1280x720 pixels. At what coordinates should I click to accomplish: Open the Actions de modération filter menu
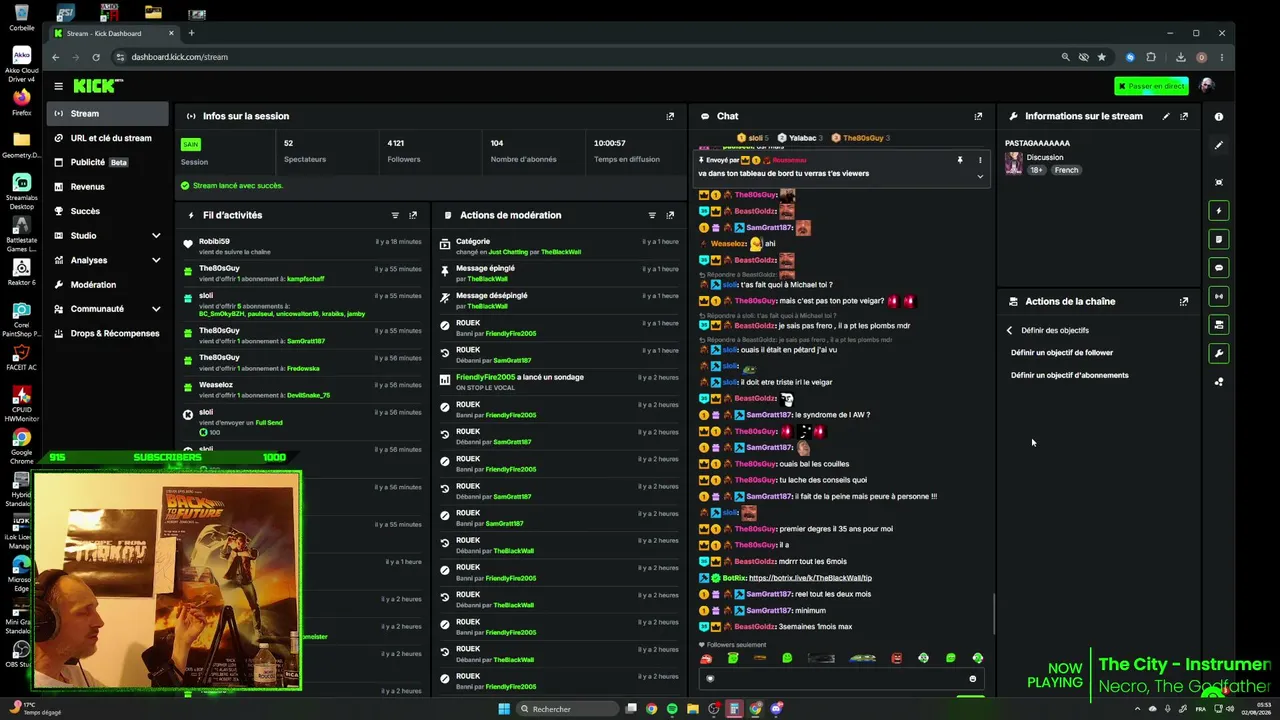652,215
